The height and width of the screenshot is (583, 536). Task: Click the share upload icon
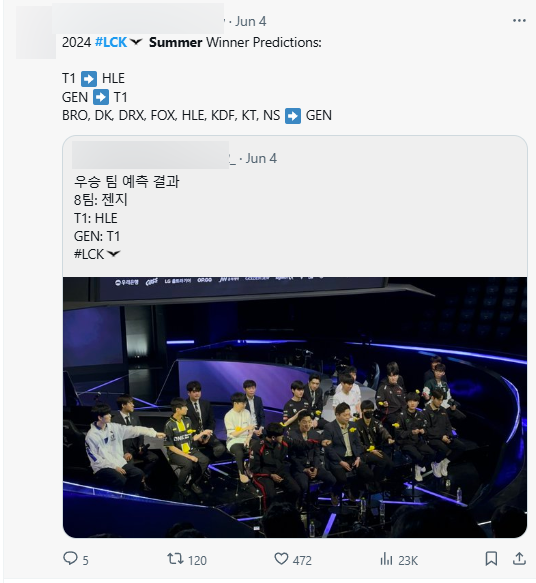click(x=519, y=558)
